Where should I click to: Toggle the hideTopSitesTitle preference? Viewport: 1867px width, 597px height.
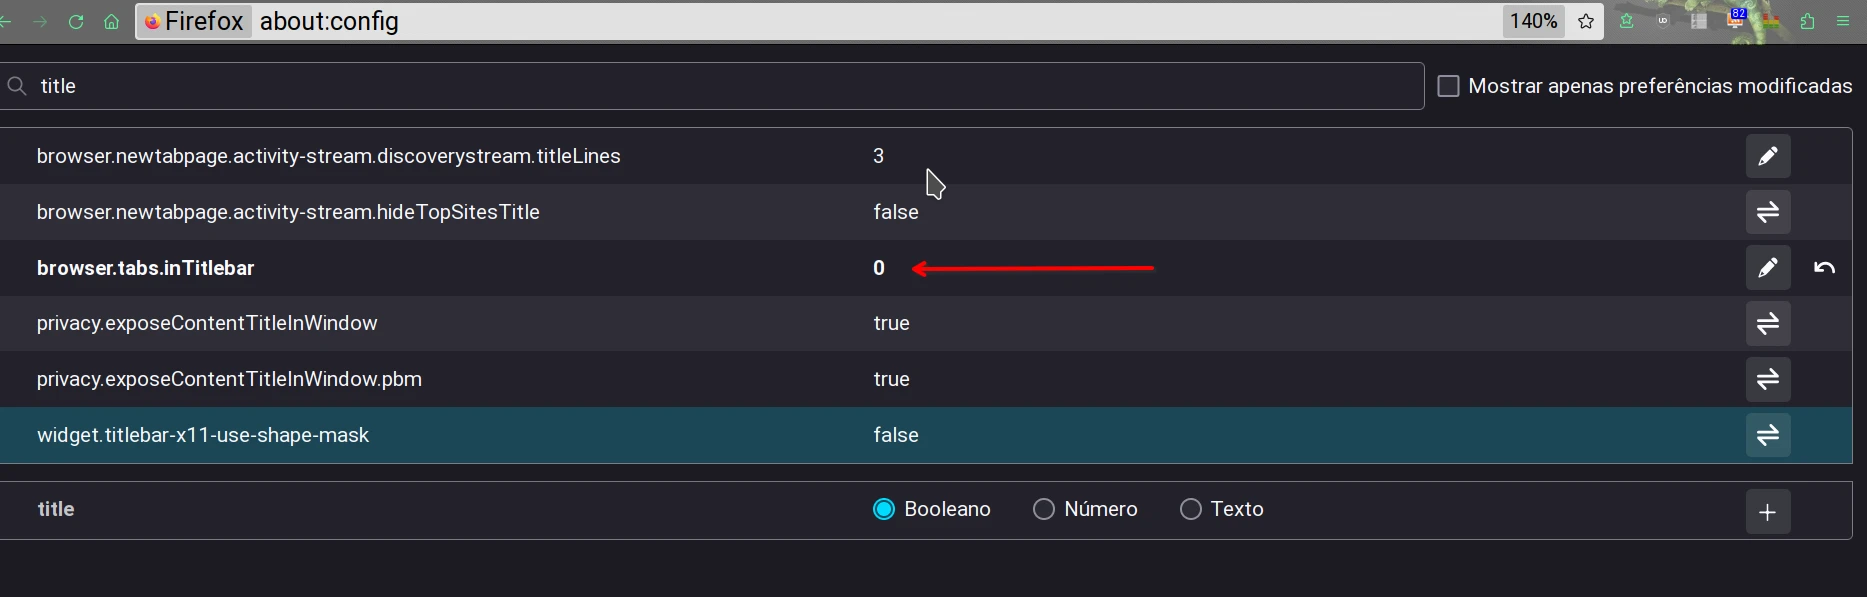[x=1768, y=212]
